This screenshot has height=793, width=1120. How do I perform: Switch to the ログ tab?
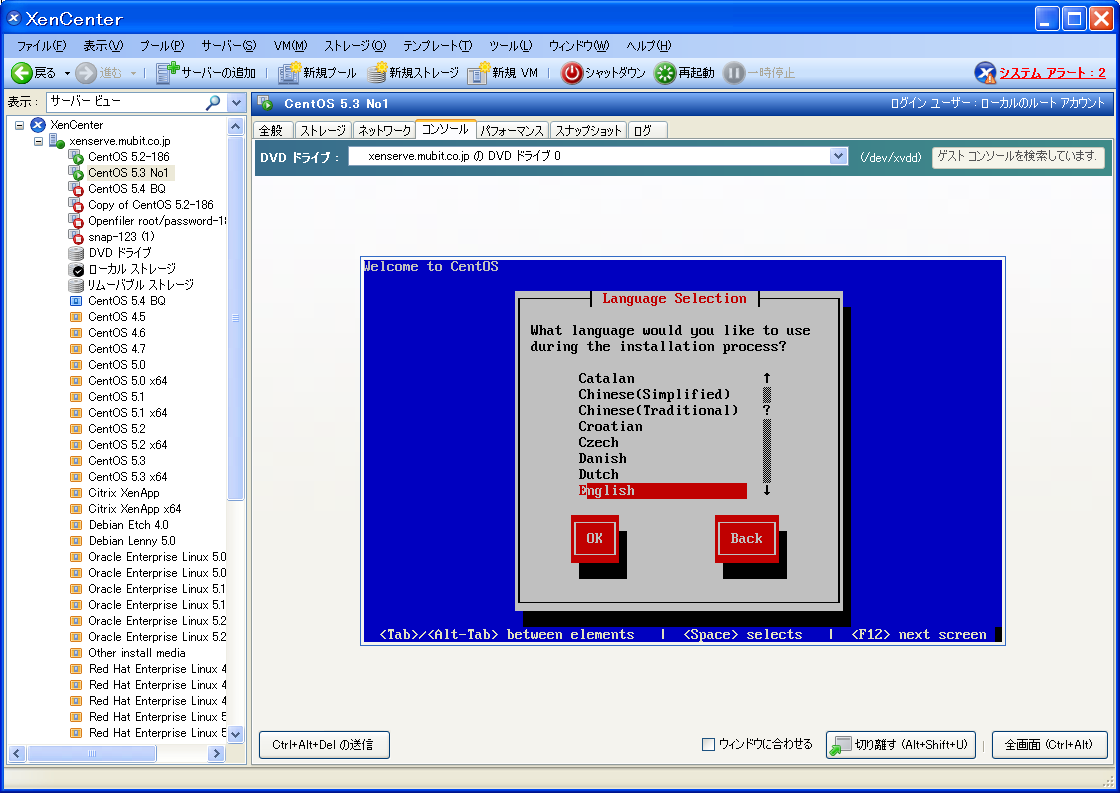(x=647, y=131)
